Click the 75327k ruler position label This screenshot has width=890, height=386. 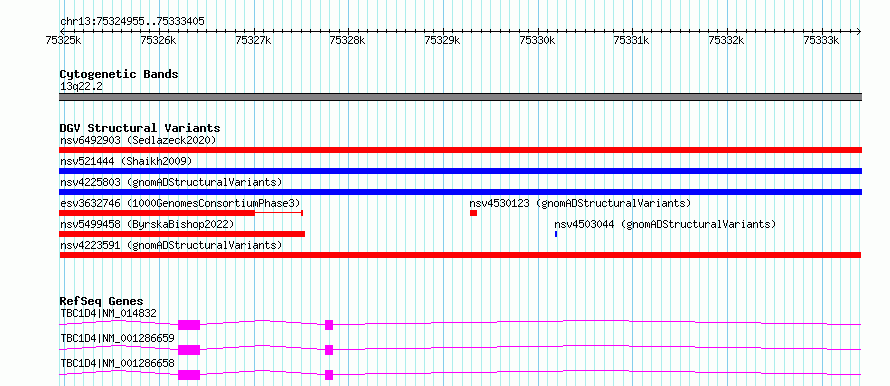[x=253, y=40]
